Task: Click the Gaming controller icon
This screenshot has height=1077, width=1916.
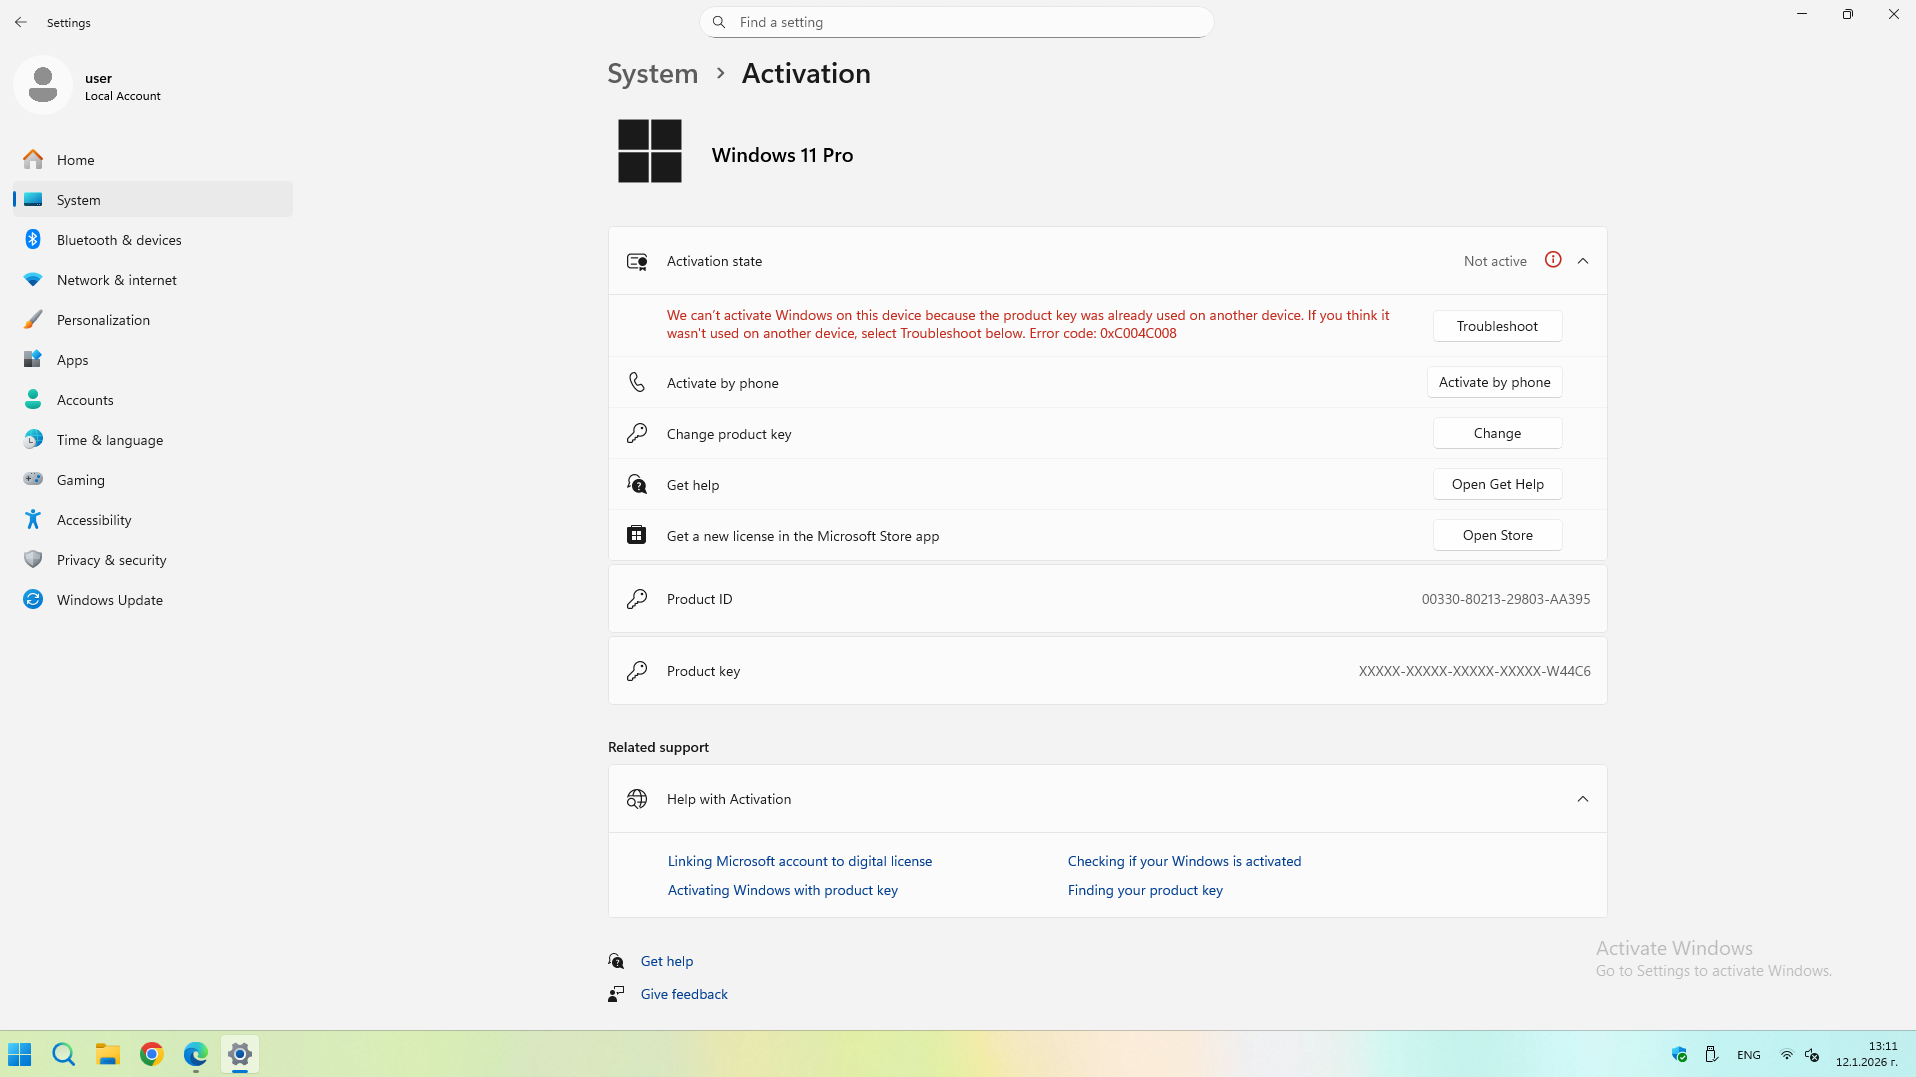Action: (x=33, y=480)
